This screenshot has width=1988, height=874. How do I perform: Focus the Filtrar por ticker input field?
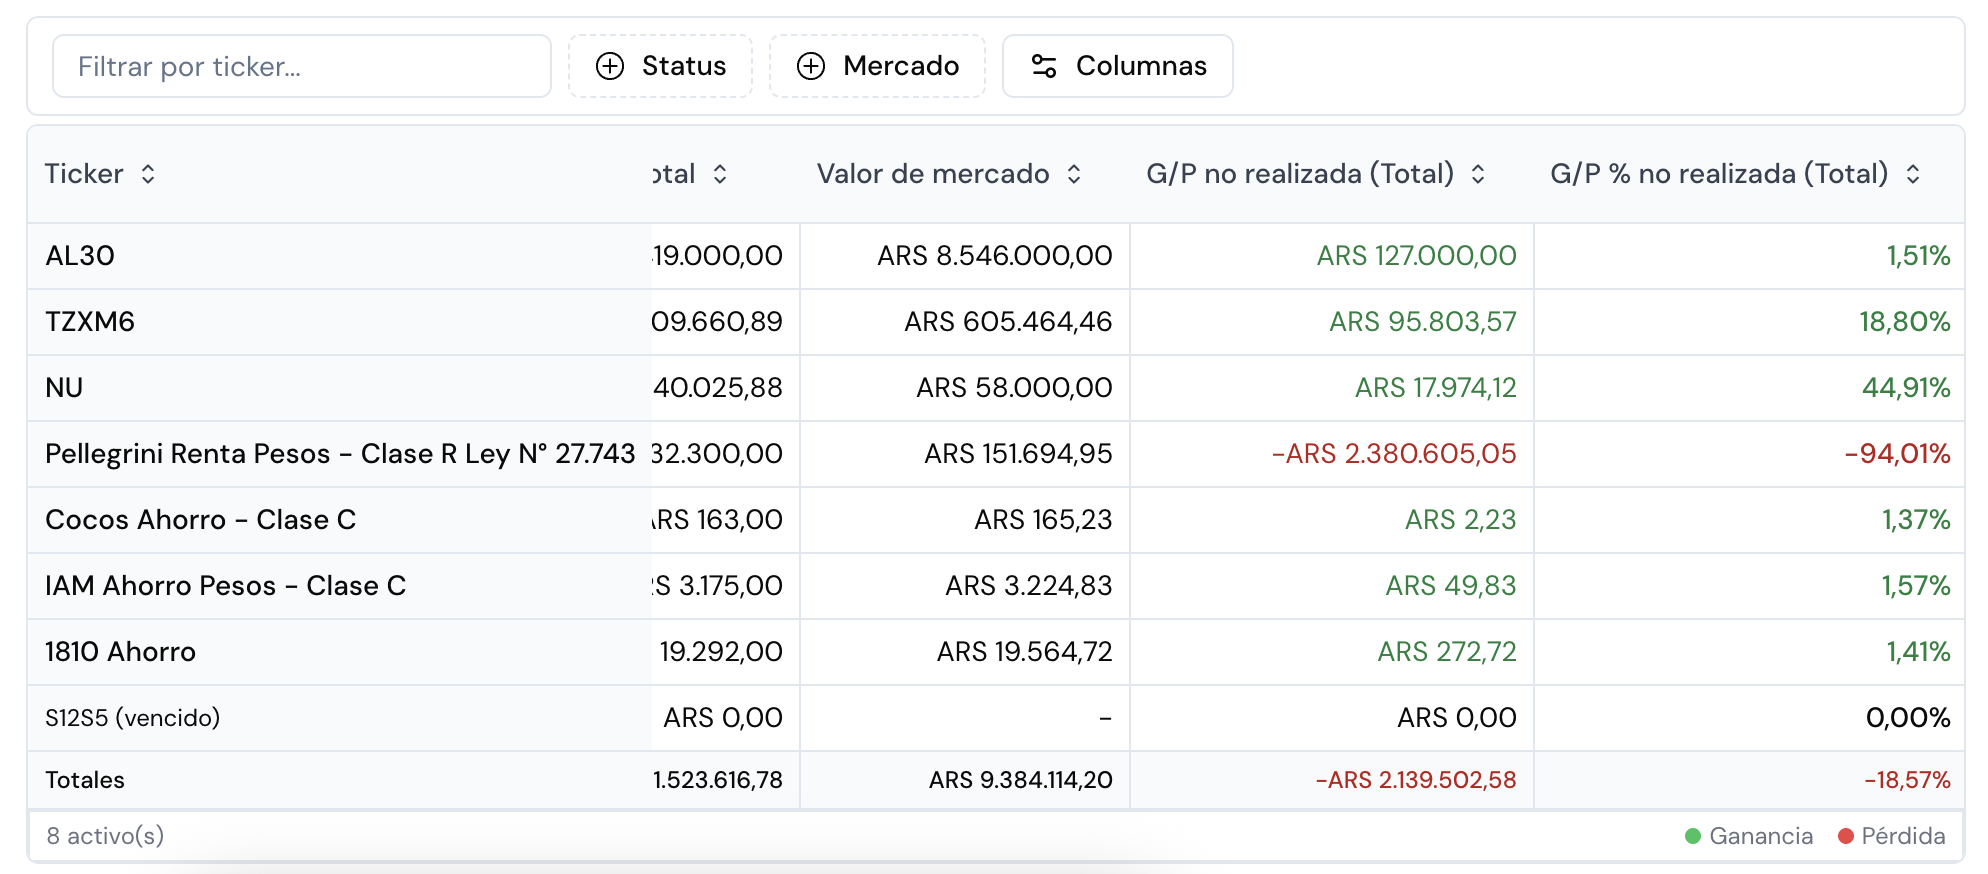[301, 66]
